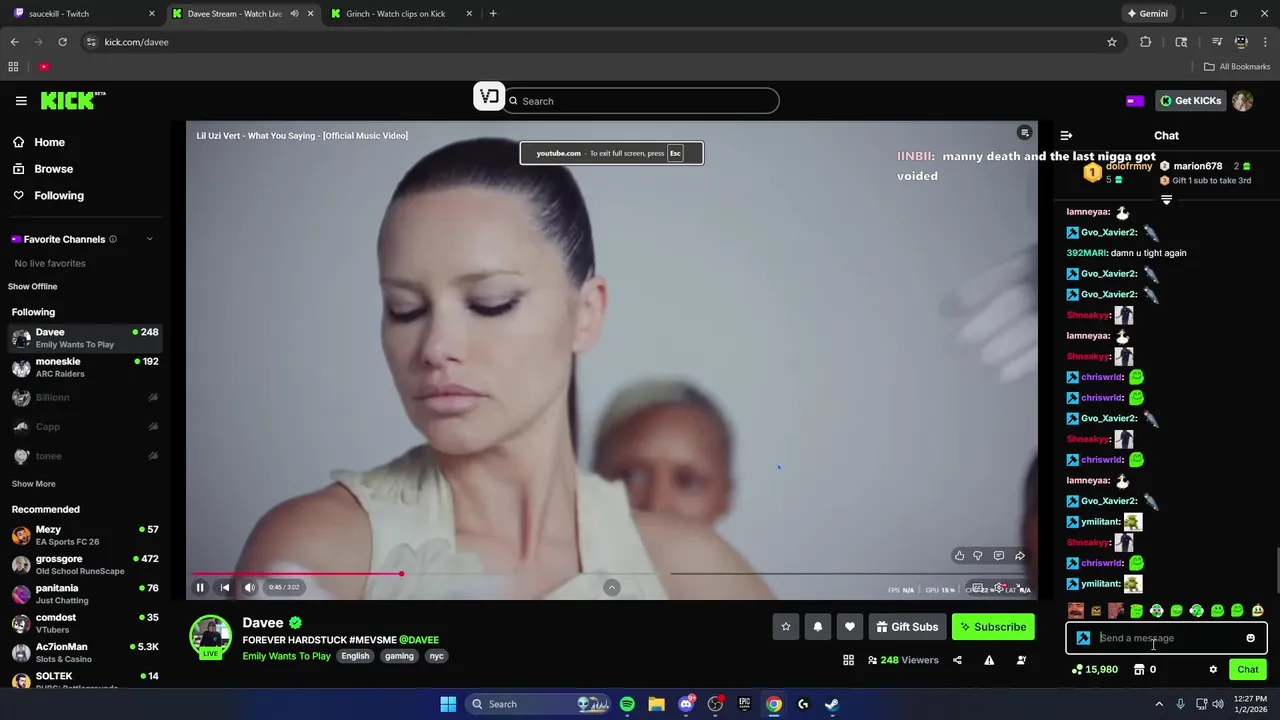Screen dimensions: 1280x720
Task: Open Mezy recommended channel
Action: (85, 535)
